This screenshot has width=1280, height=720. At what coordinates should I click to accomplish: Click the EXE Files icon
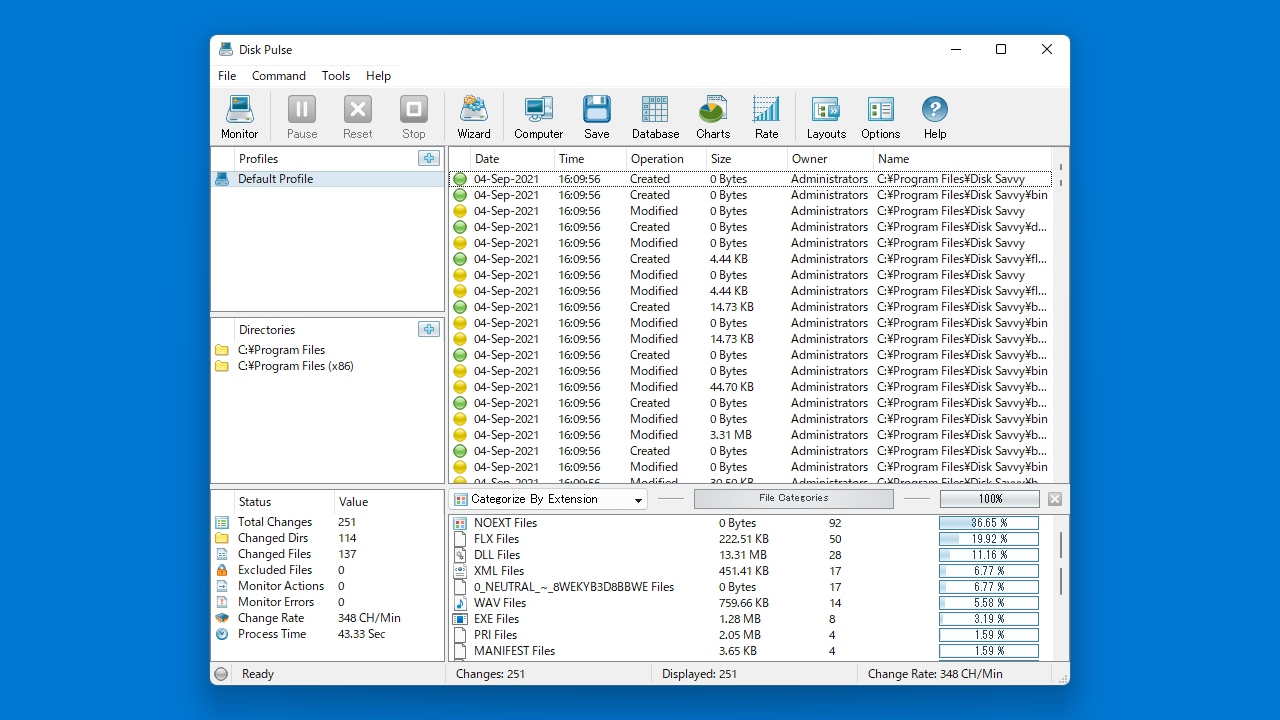pyautogui.click(x=460, y=619)
